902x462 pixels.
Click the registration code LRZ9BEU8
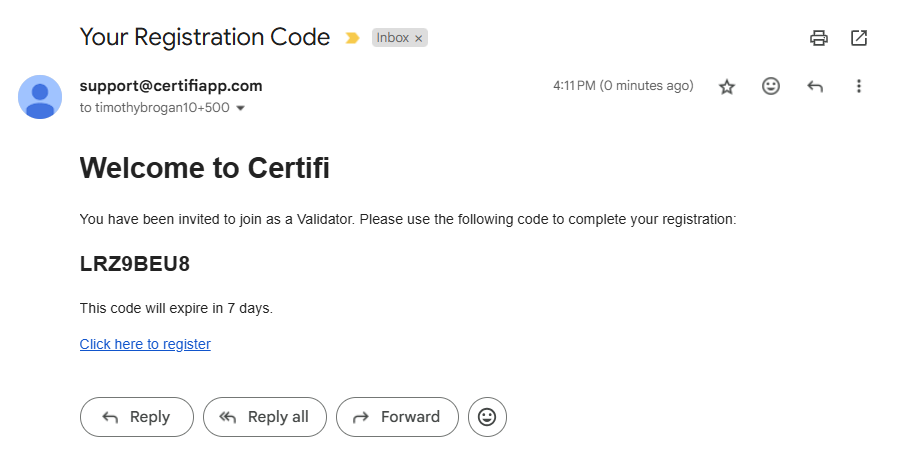click(x=135, y=265)
